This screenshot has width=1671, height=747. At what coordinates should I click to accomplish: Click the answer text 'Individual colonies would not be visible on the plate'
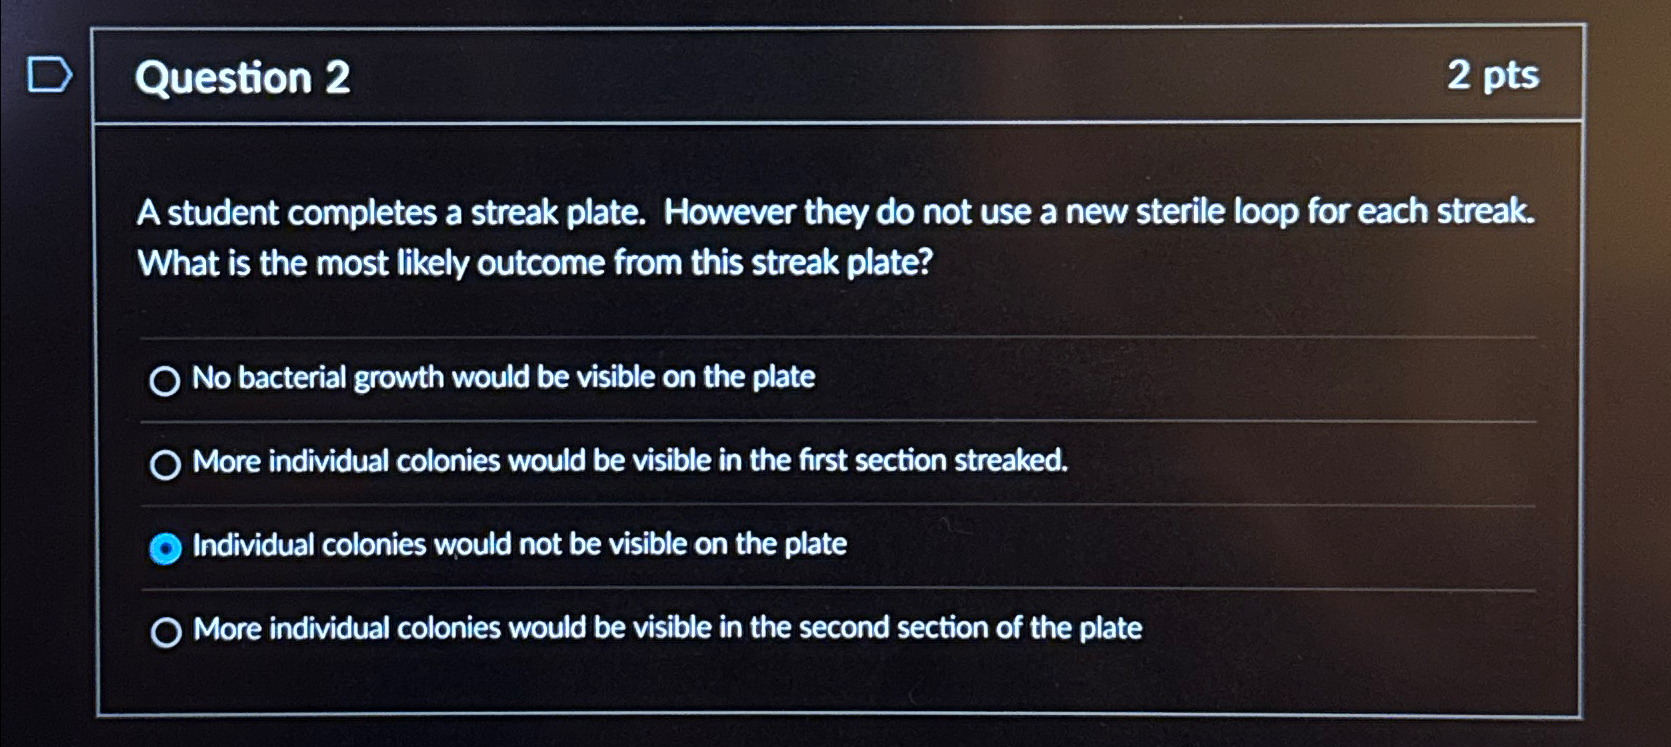pos(518,545)
